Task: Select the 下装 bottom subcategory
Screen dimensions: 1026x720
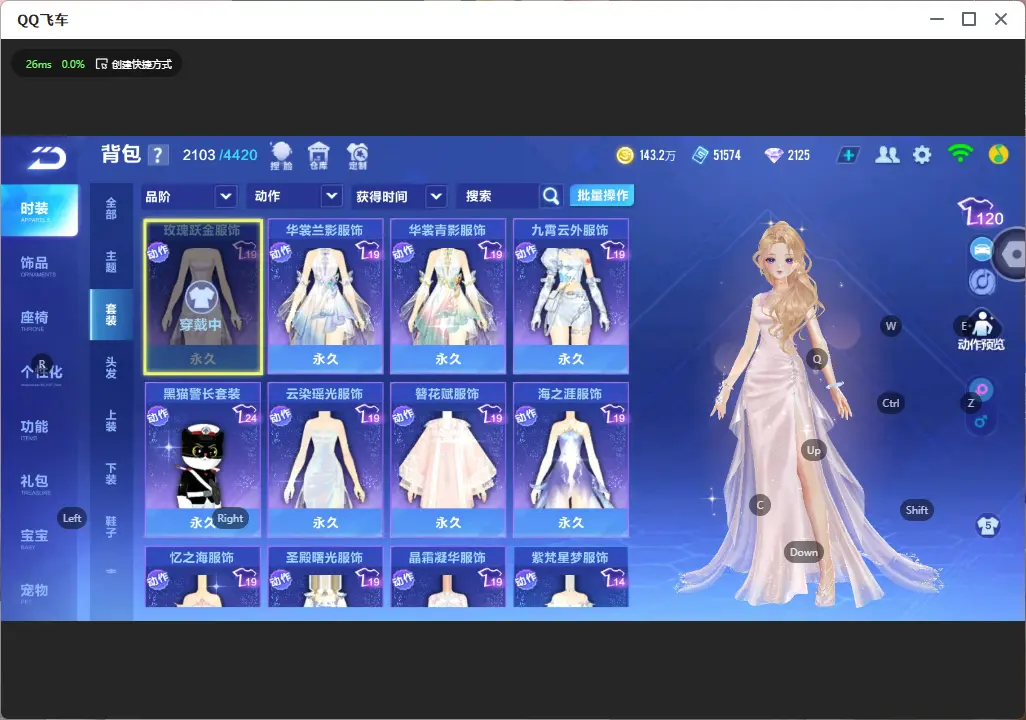Action: tap(111, 473)
